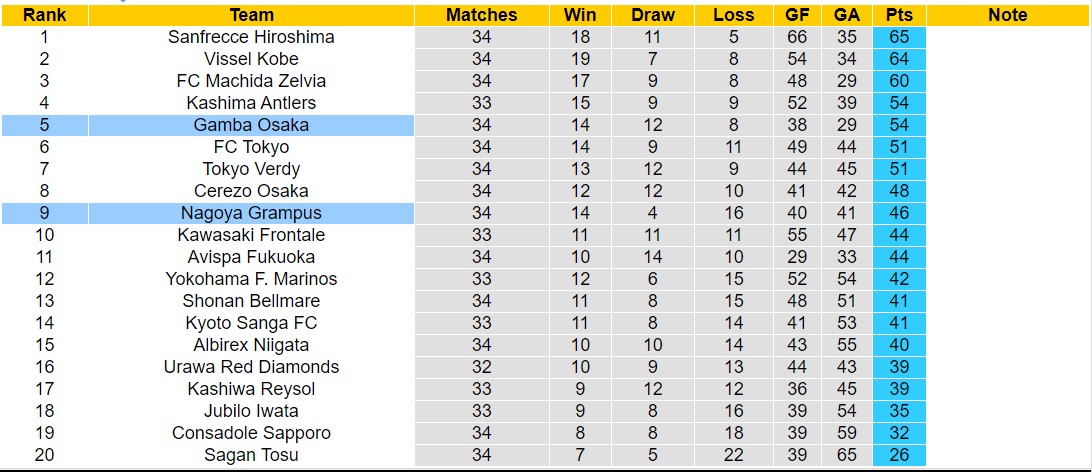
Task: Click the FC Machida Zelvia team name
Action: tap(251, 81)
